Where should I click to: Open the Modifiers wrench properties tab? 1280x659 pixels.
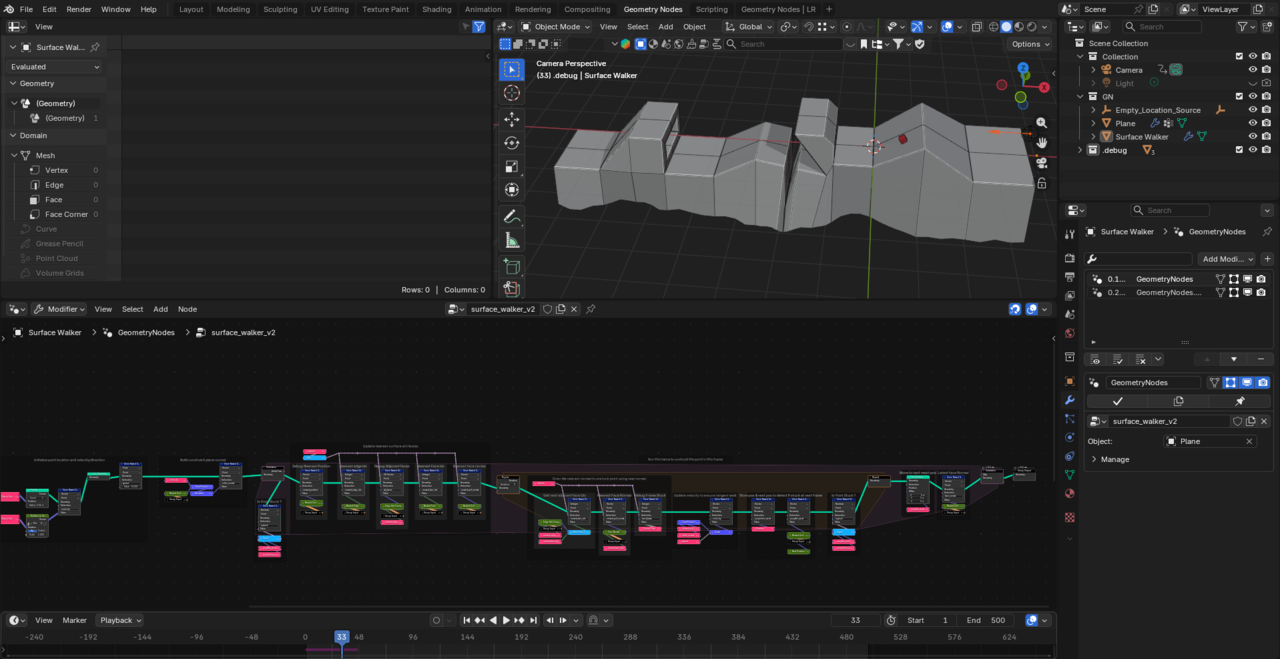click(x=1069, y=400)
